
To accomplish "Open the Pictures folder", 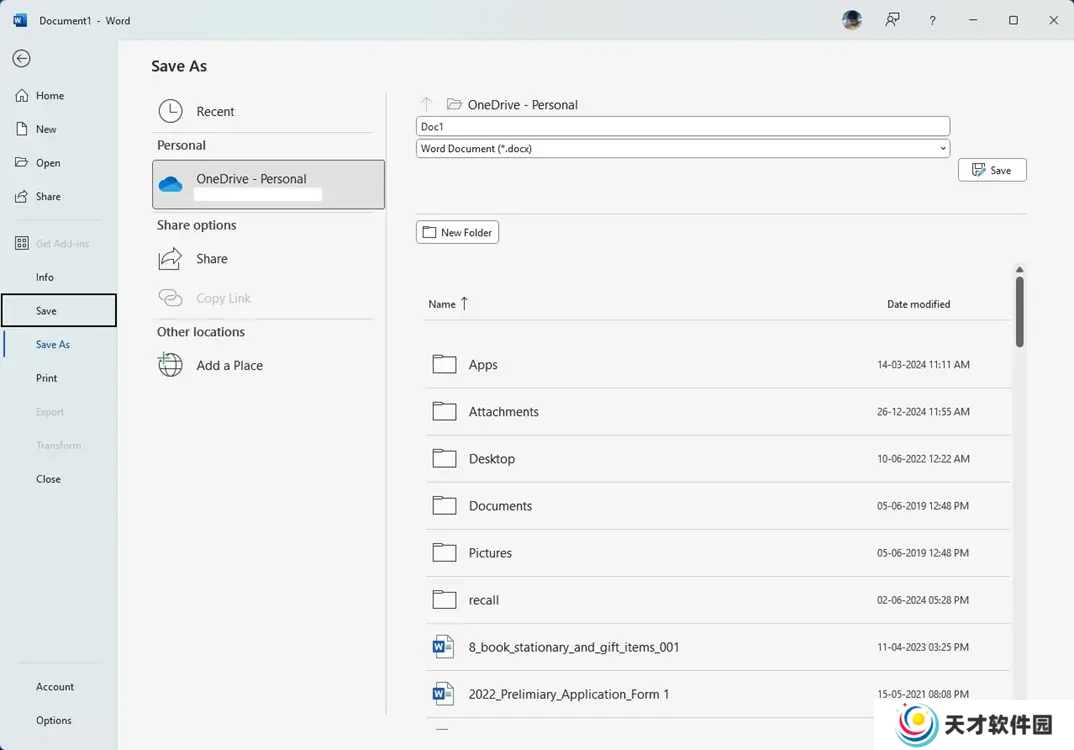I will [718, 553].
